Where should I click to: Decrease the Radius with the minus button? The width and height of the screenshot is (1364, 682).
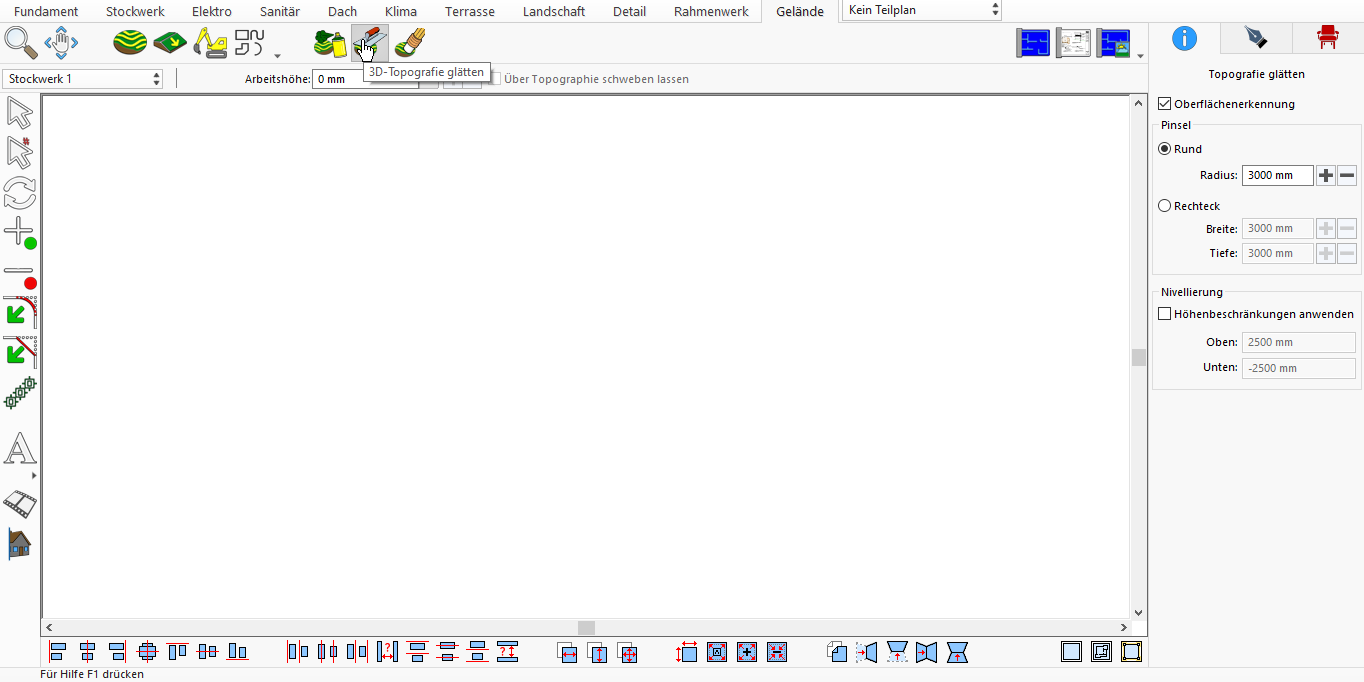pos(1347,176)
